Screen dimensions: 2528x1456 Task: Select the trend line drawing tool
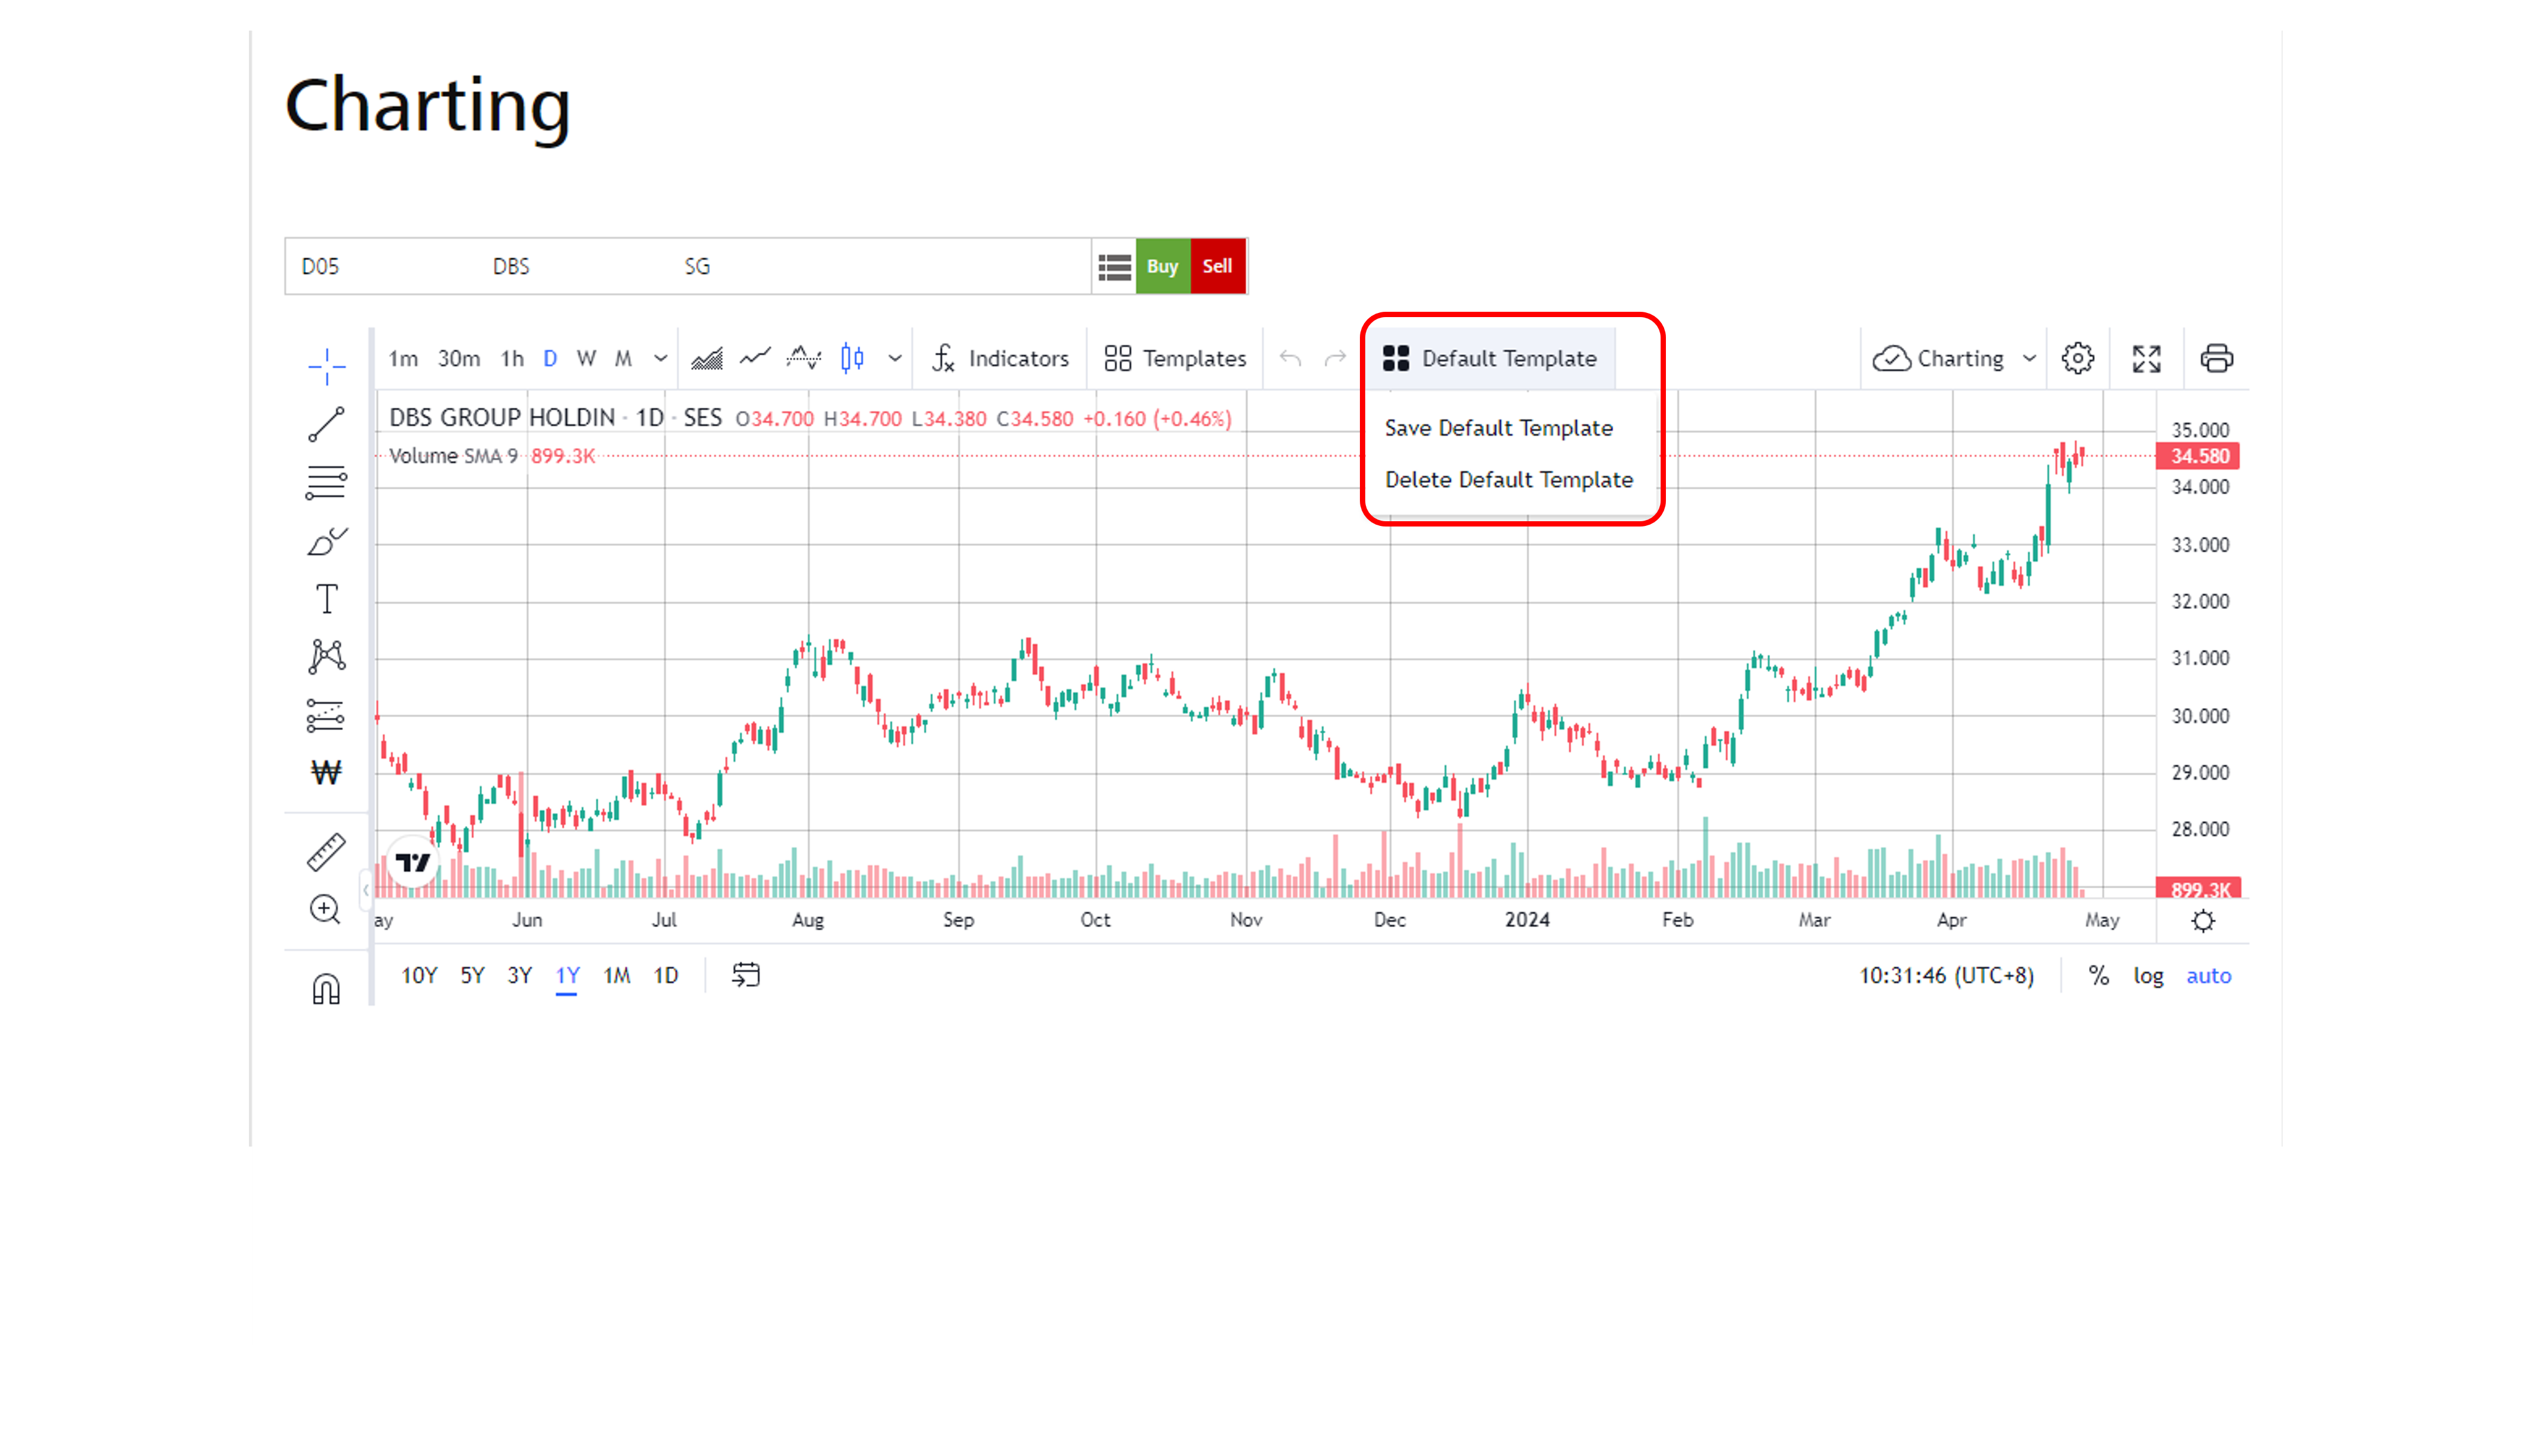pyautogui.click(x=326, y=425)
